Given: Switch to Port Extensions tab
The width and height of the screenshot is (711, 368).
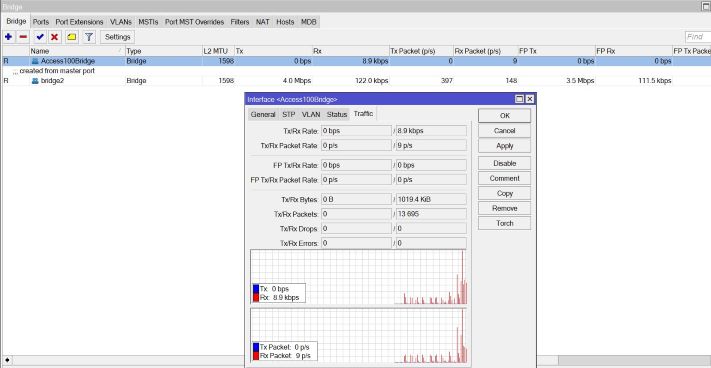Looking at the screenshot, I should click(x=79, y=22).
